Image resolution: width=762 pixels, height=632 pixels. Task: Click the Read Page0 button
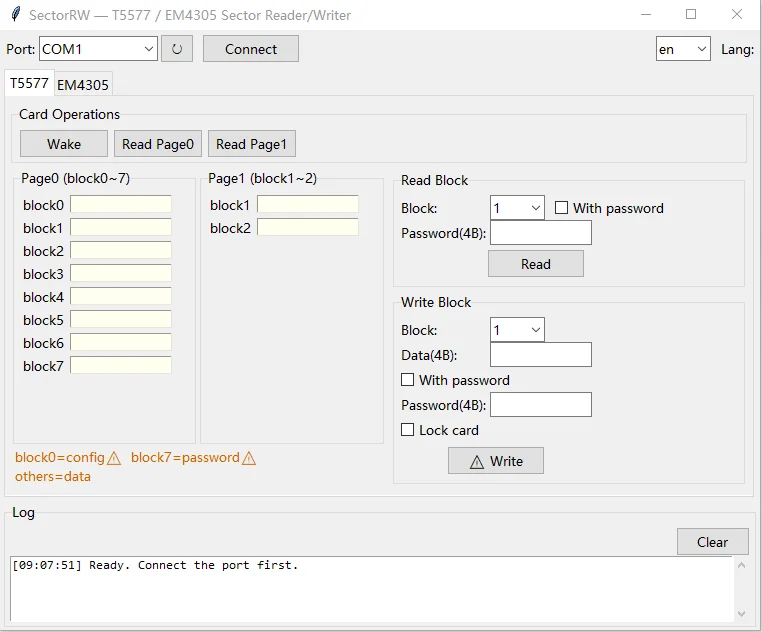[158, 143]
